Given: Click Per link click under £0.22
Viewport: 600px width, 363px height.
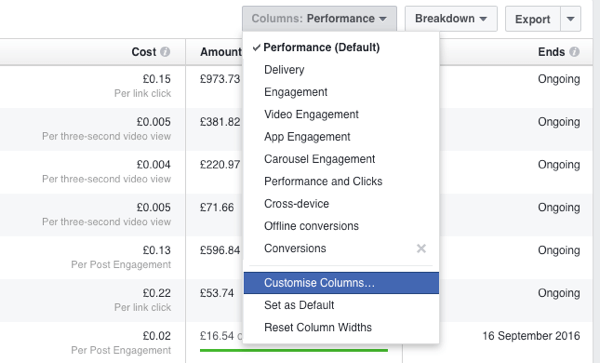Looking at the screenshot, I should (x=142, y=308).
